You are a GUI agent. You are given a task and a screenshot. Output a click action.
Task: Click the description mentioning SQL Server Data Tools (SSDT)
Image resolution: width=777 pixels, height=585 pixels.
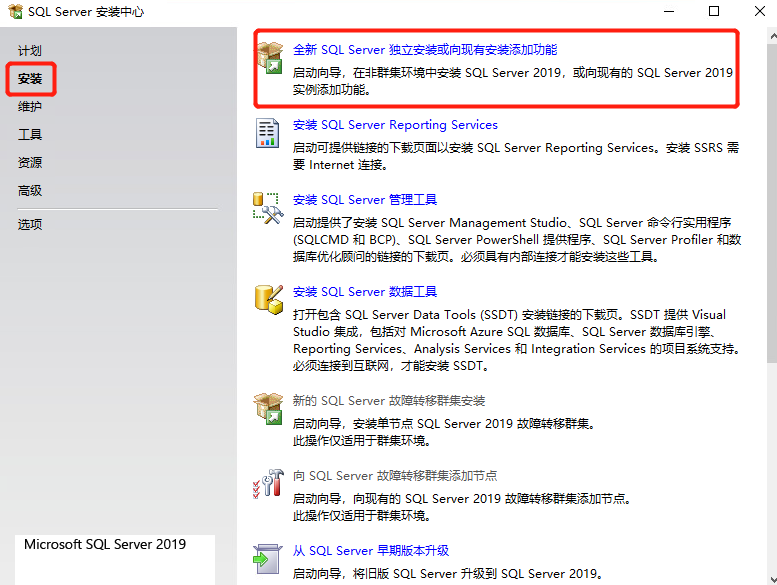click(x=517, y=340)
